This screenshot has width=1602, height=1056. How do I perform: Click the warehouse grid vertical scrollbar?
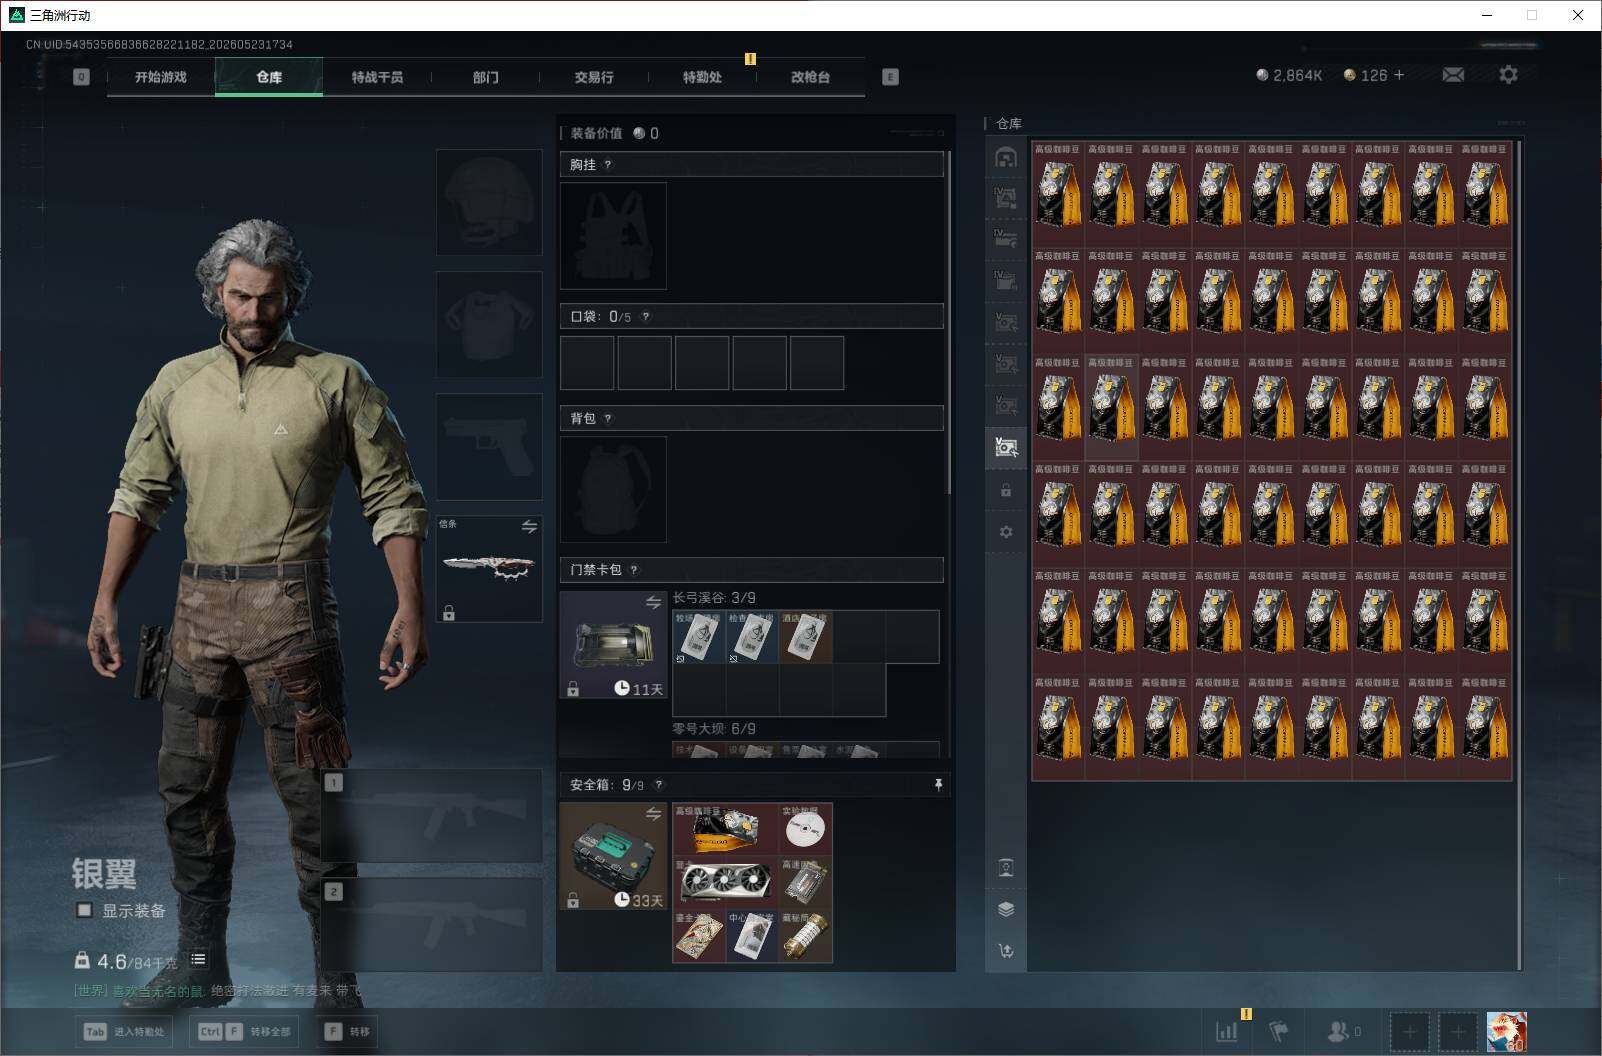click(x=1519, y=555)
